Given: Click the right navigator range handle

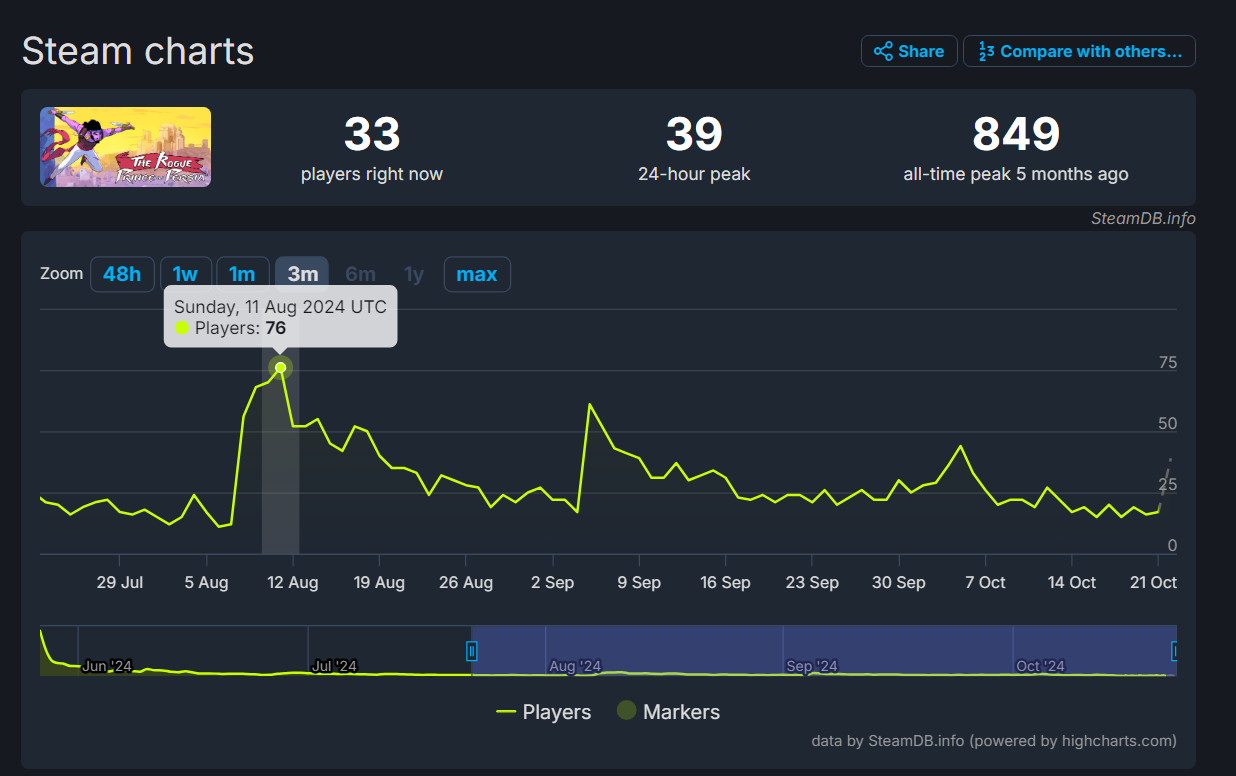Looking at the screenshot, I should click(x=1175, y=651).
